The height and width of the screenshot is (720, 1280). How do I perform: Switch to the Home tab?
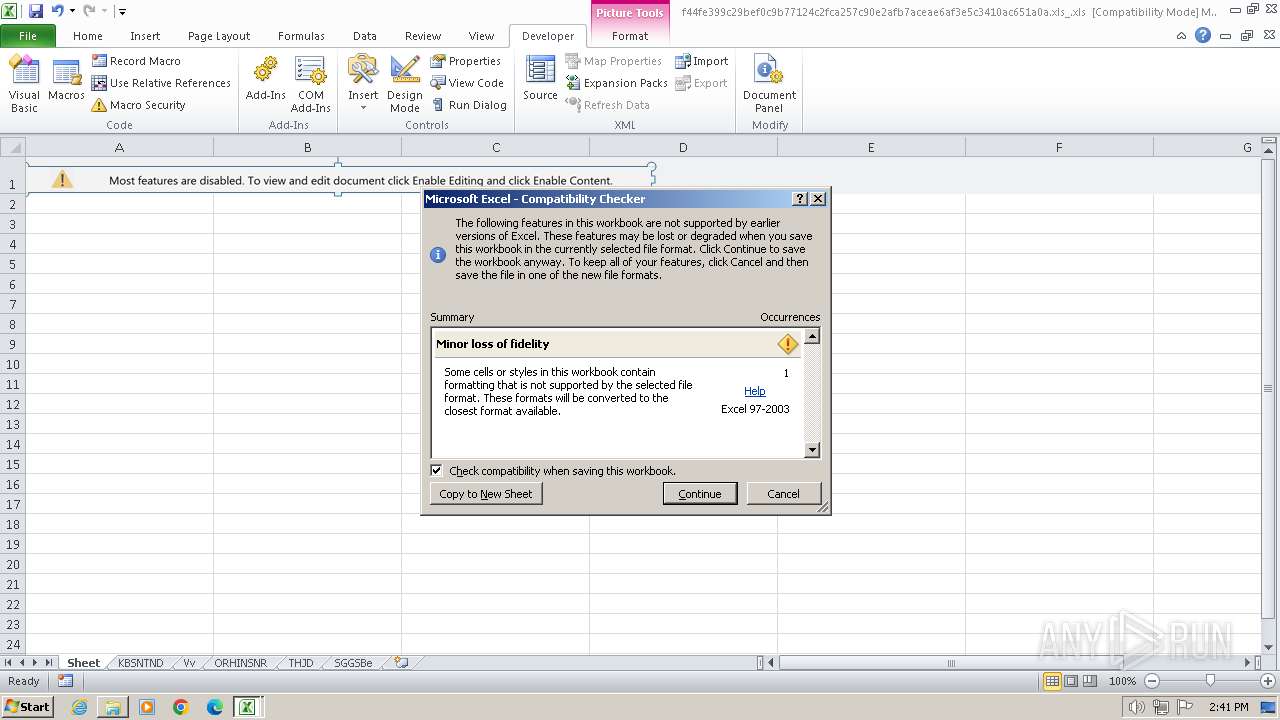click(88, 36)
